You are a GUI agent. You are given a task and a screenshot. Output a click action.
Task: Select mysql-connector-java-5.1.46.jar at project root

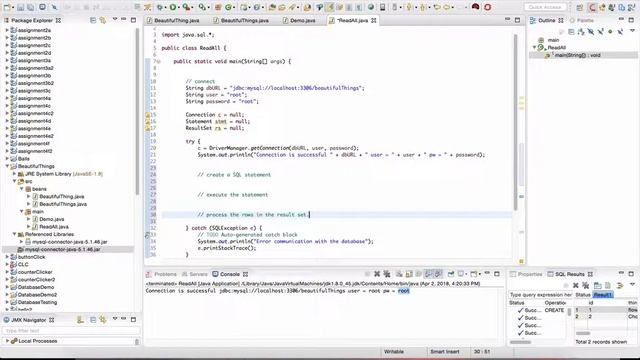62,249
